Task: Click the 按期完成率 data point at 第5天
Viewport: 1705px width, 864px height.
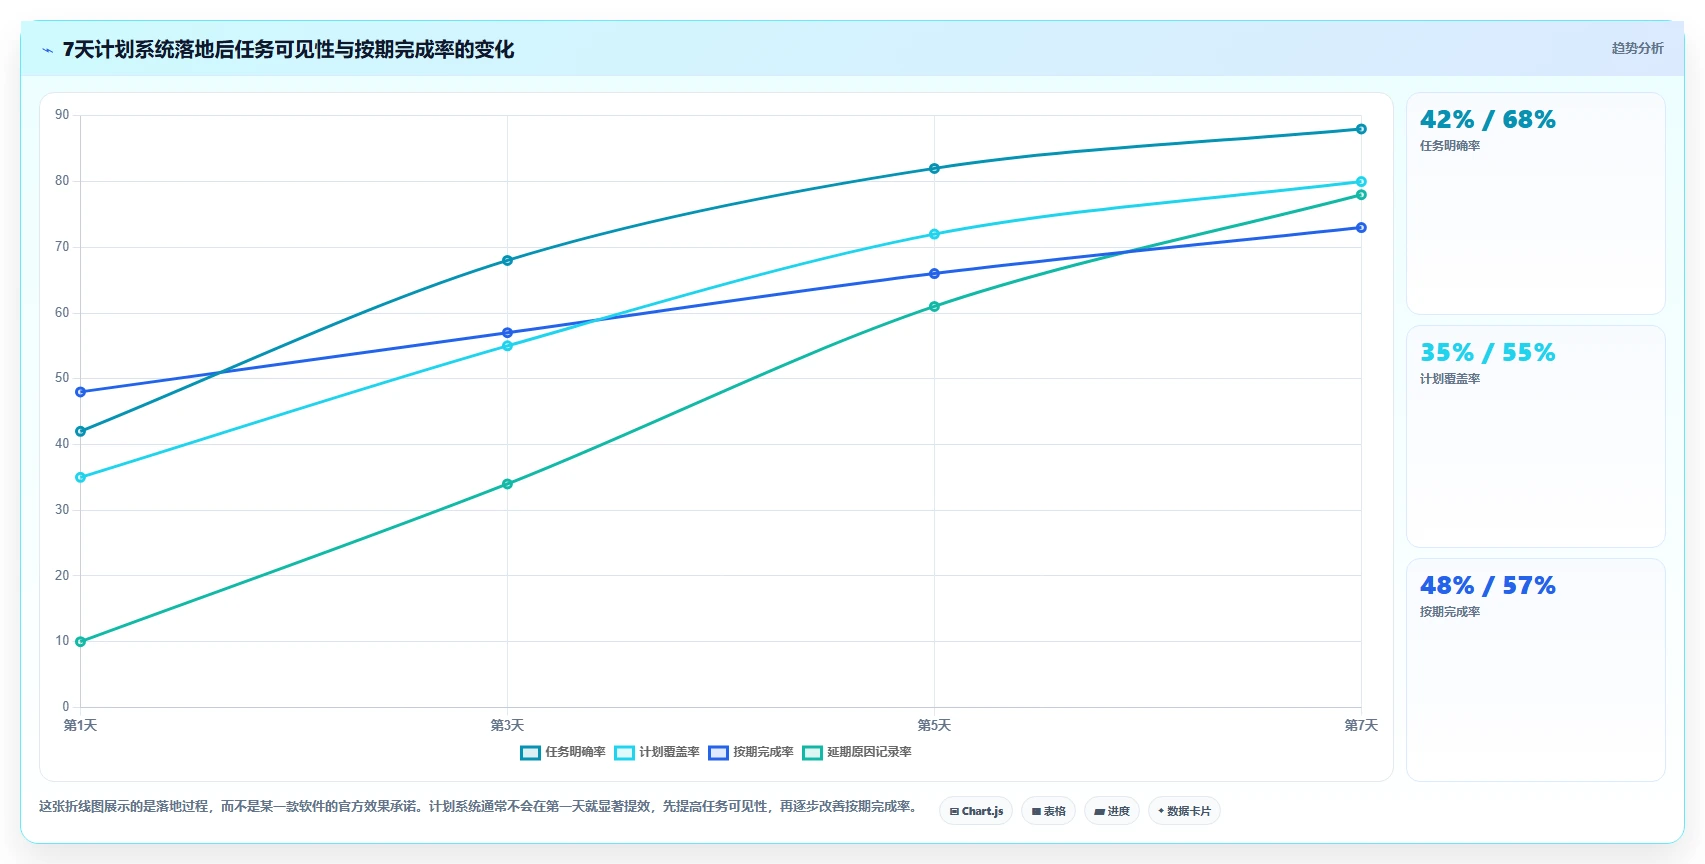Action: point(934,273)
